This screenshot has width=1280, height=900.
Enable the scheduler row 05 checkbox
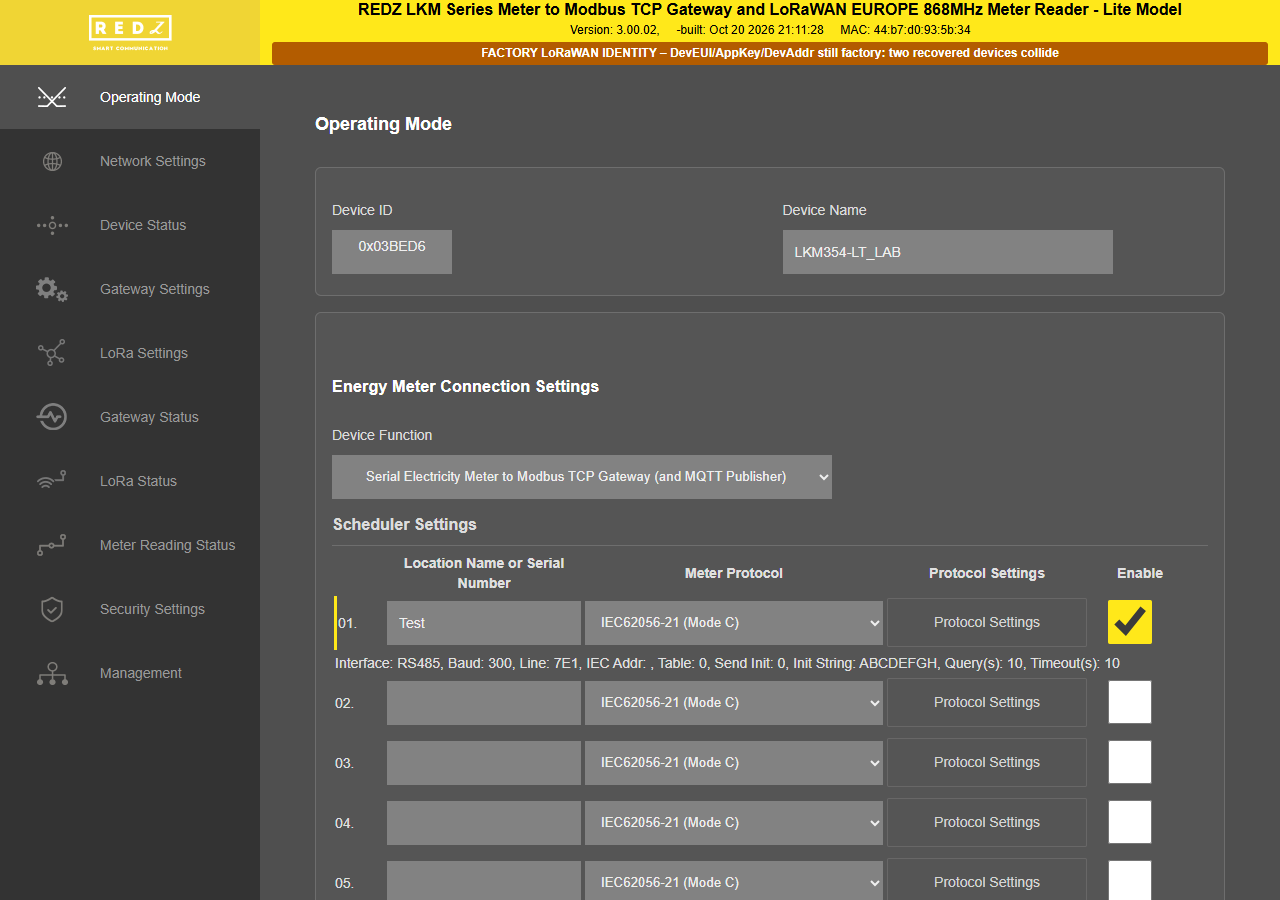[1130, 880]
